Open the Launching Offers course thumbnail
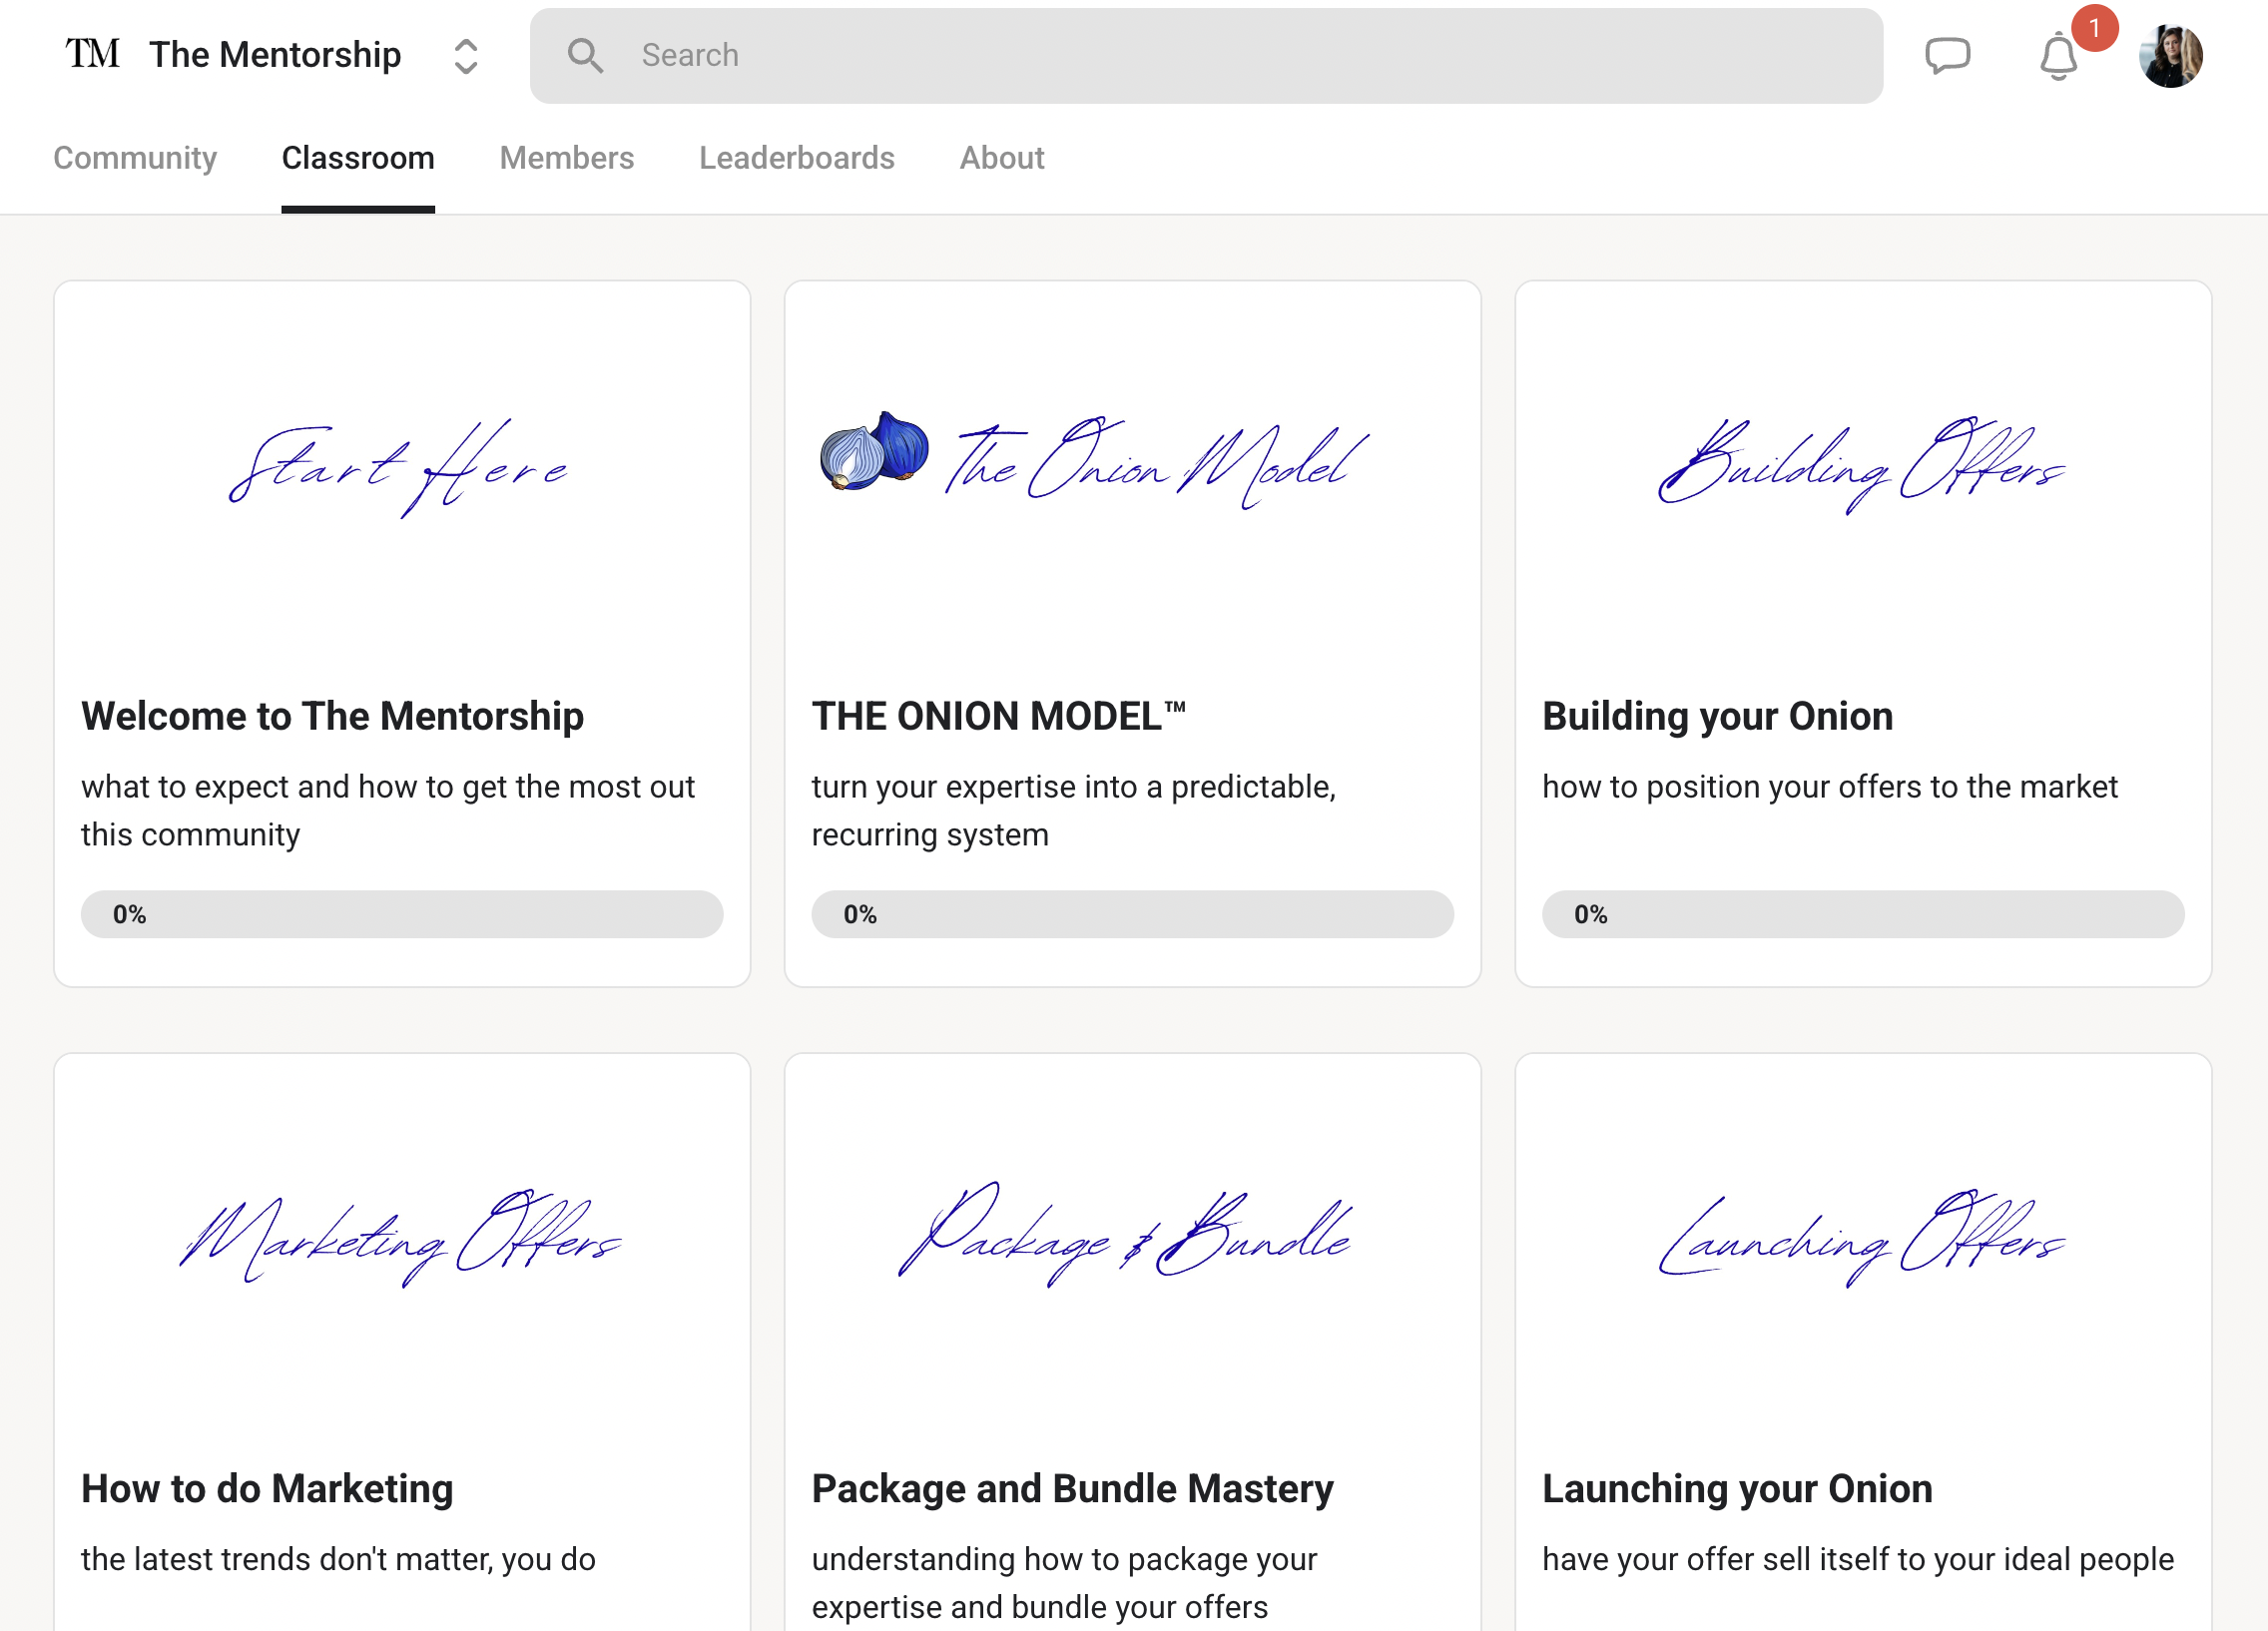Image resolution: width=2268 pixels, height=1631 pixels. (x=1862, y=1238)
